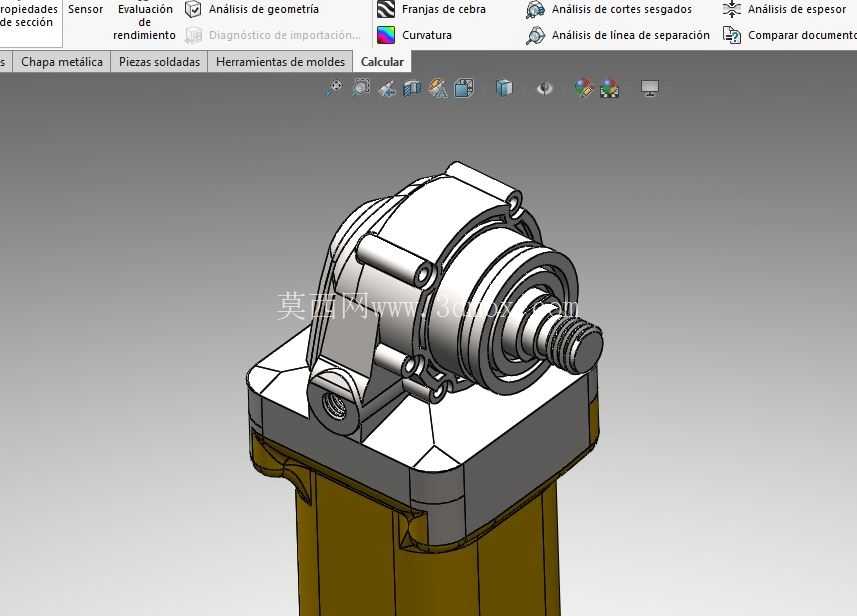Run Análisis de geometría check

click(252, 9)
